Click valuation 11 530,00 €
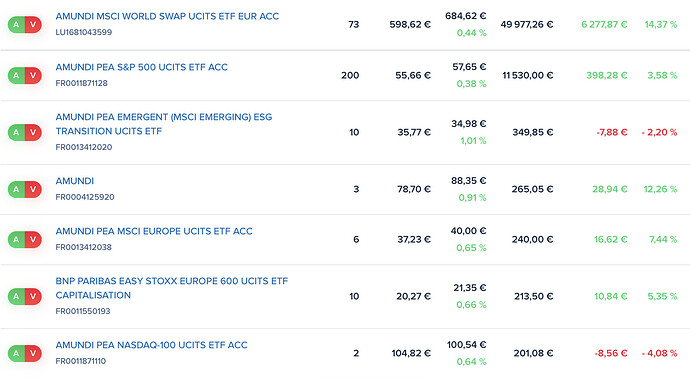The height and width of the screenshot is (378, 690). (x=528, y=75)
